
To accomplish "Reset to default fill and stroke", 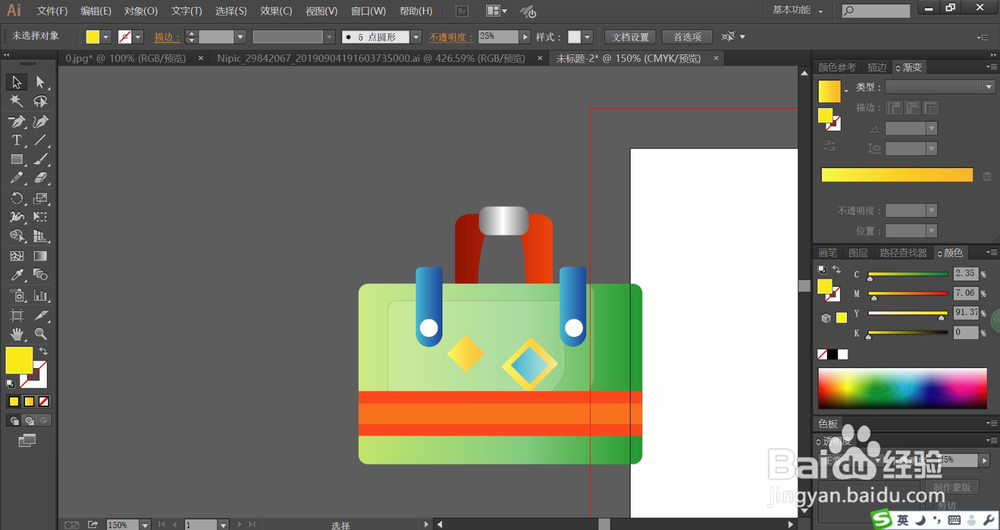I will point(10,384).
